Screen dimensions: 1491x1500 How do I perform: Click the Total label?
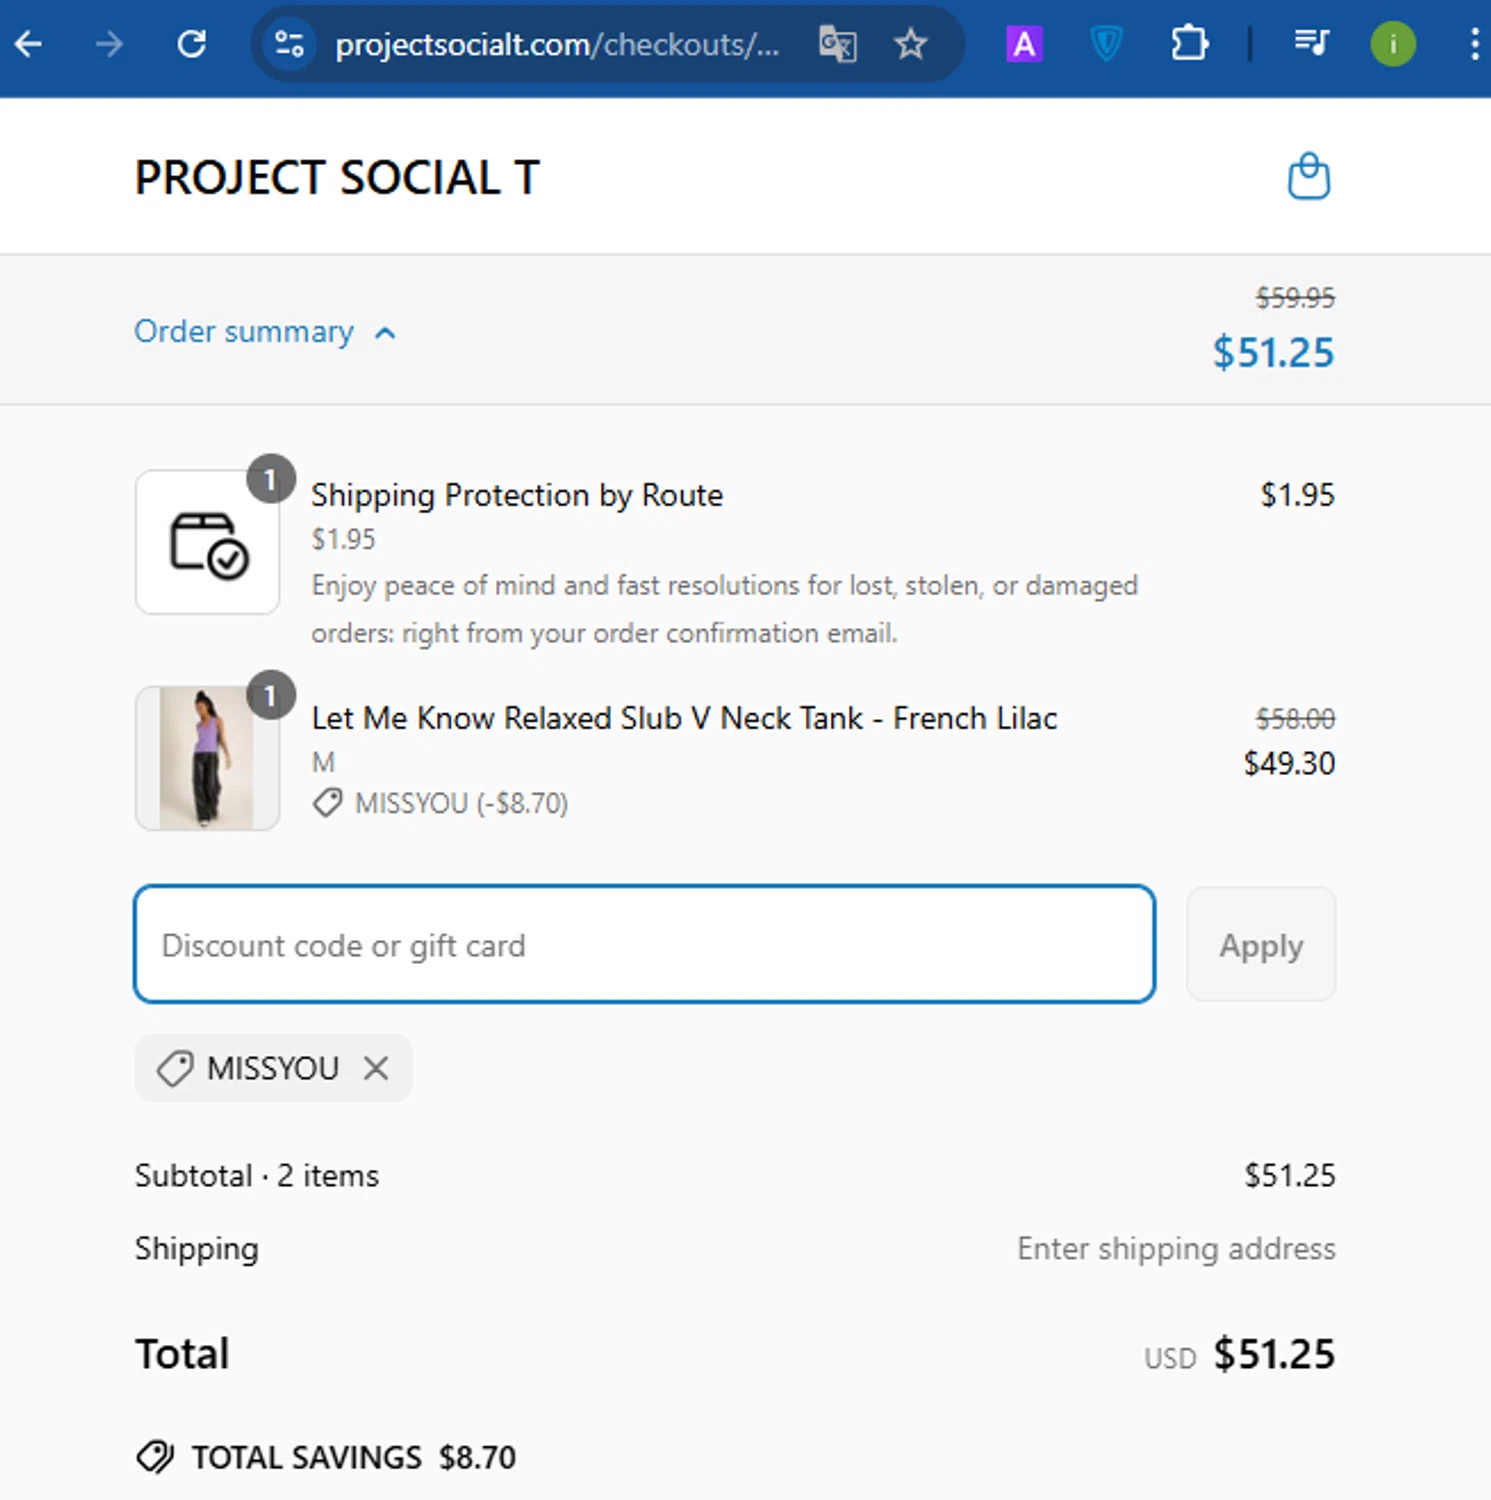pos(182,1354)
